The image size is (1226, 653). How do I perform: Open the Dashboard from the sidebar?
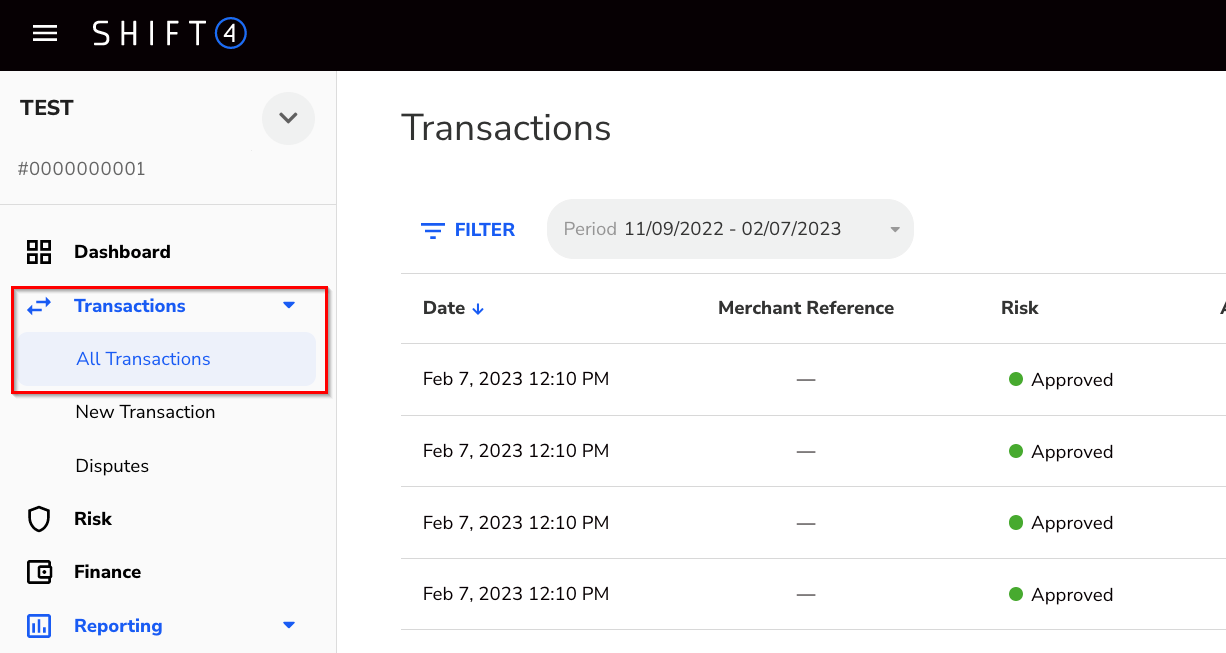pos(122,252)
